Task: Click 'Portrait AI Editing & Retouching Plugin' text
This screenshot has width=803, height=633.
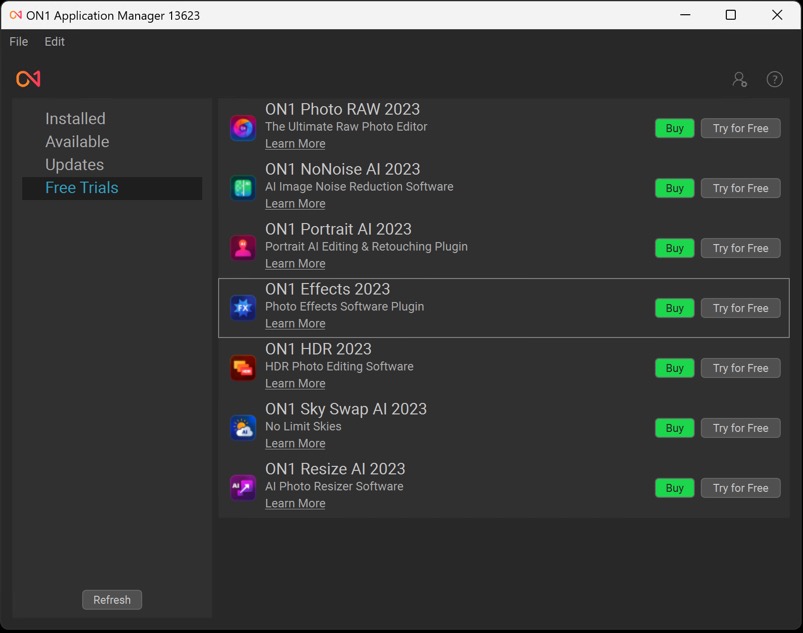Action: click(366, 246)
